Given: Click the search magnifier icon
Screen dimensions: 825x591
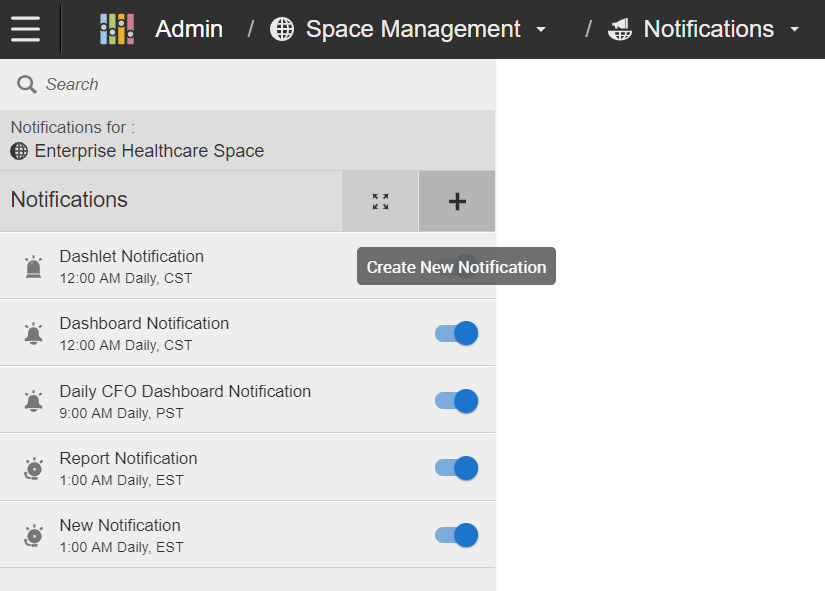Looking at the screenshot, I should point(26,84).
